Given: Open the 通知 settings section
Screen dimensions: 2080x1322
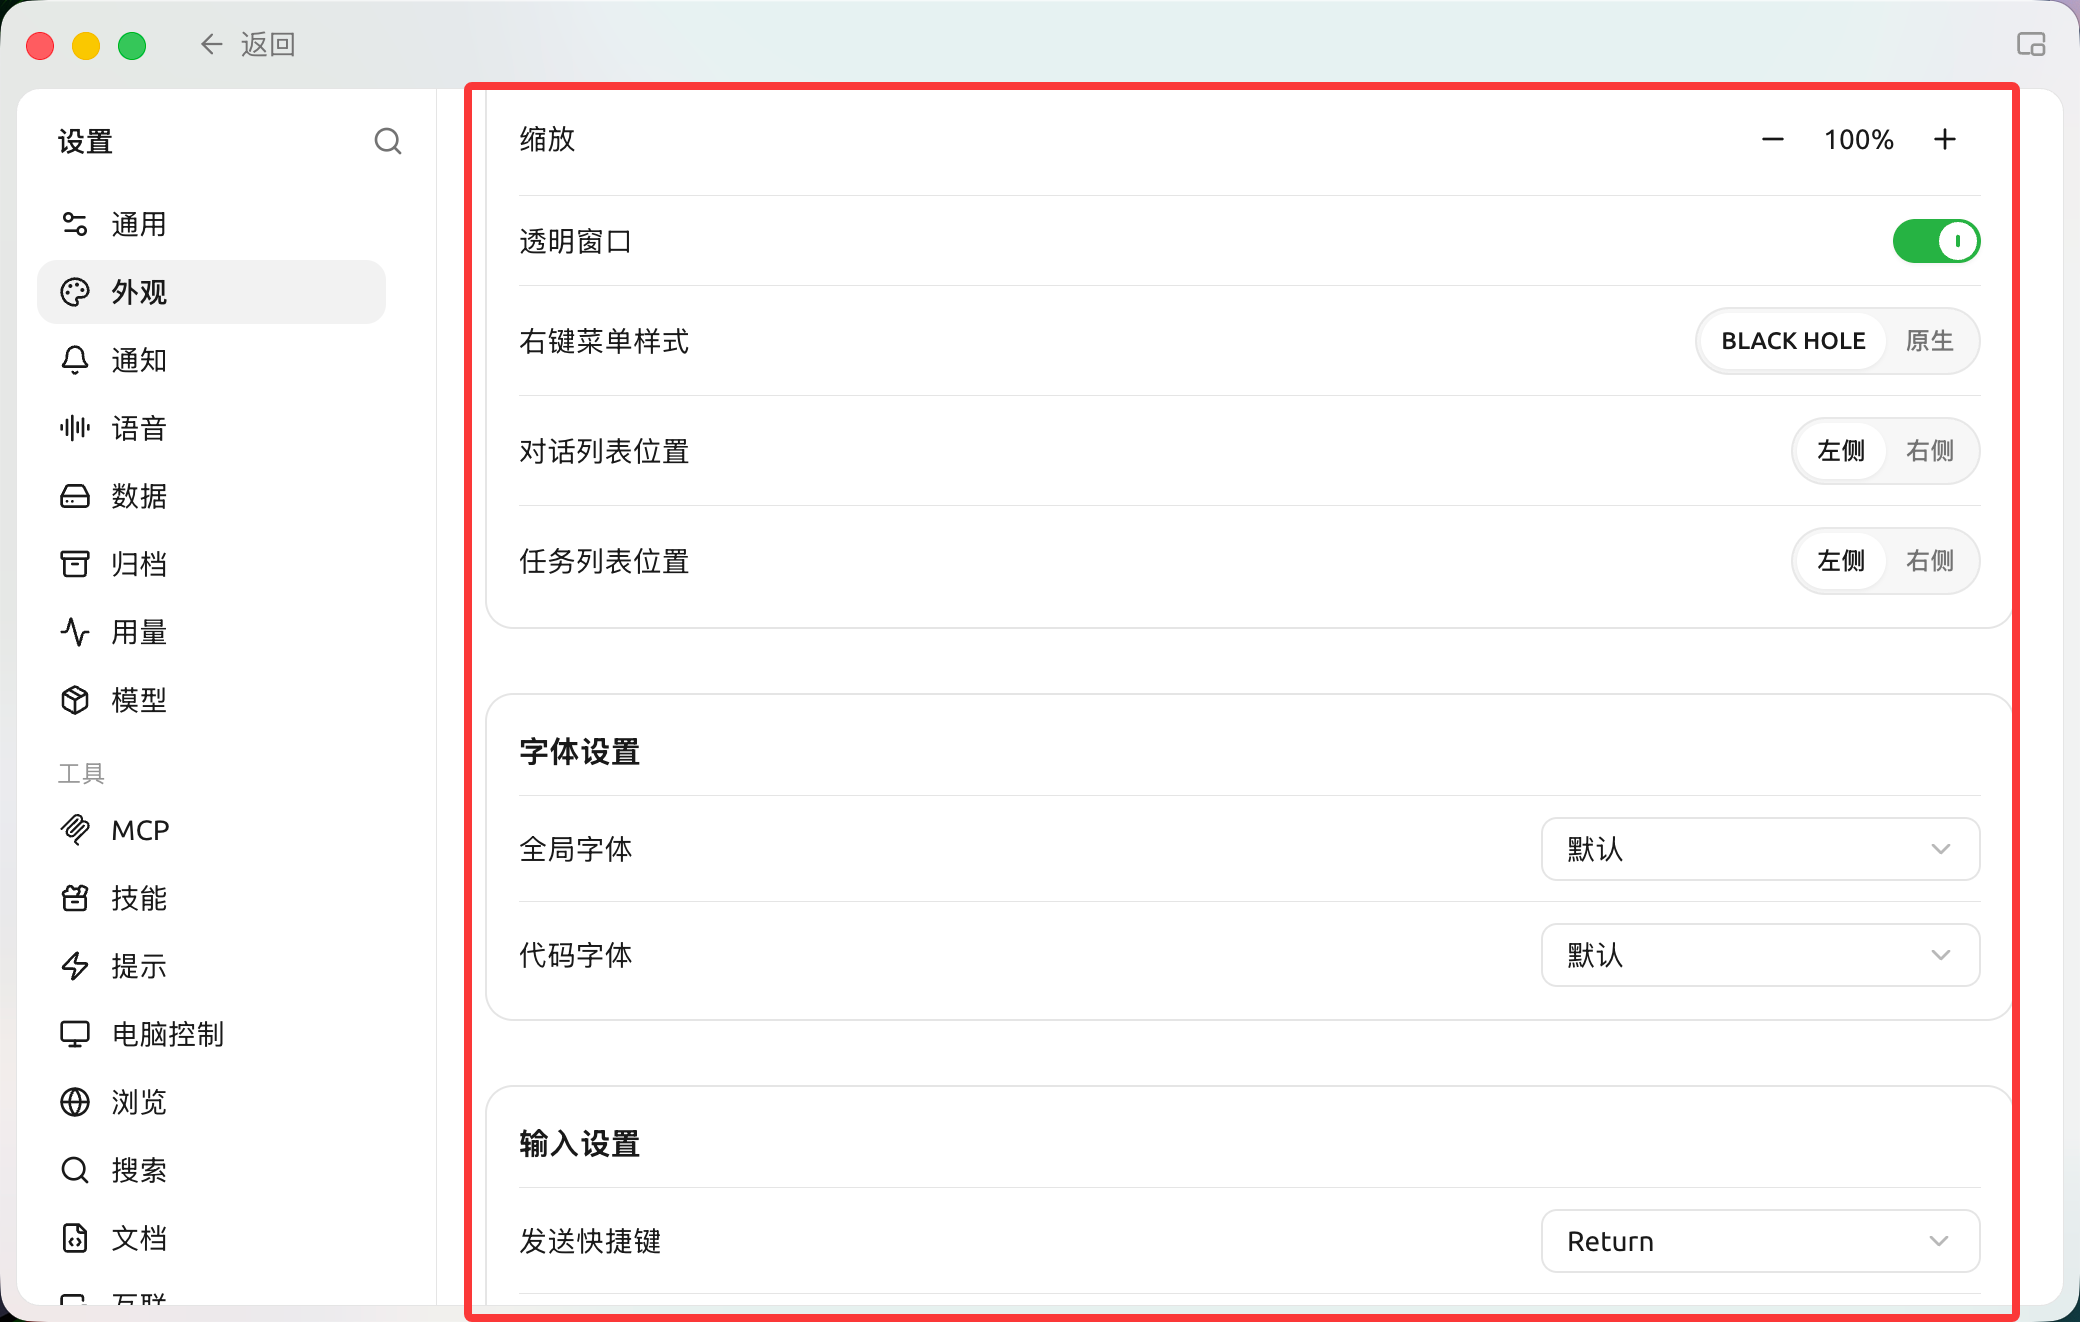Looking at the screenshot, I should coord(211,360).
